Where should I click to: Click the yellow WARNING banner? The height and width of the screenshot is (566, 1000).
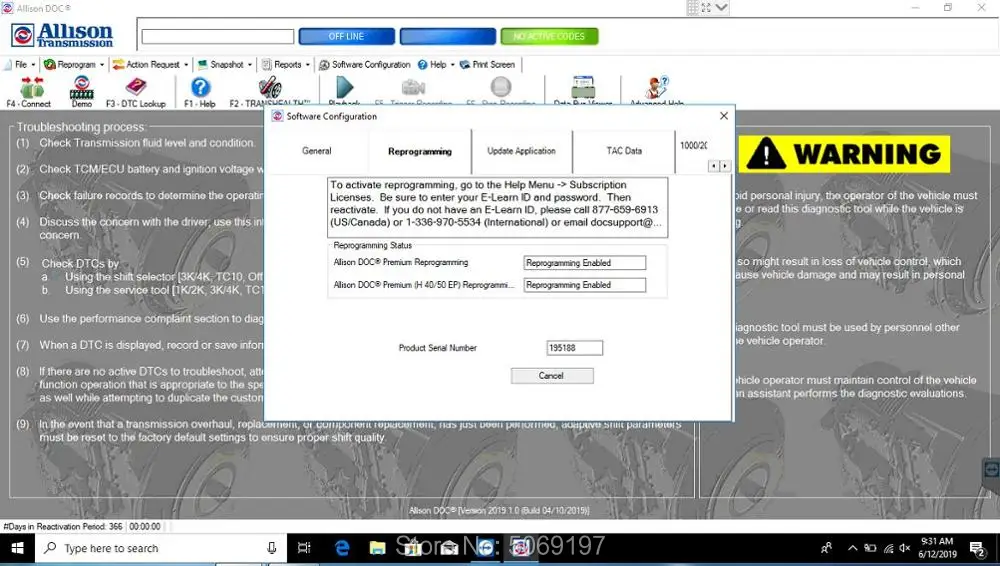[844, 154]
